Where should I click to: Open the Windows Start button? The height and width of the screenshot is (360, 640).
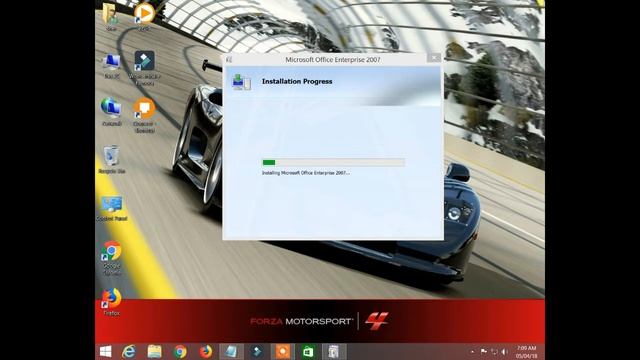click(105, 351)
